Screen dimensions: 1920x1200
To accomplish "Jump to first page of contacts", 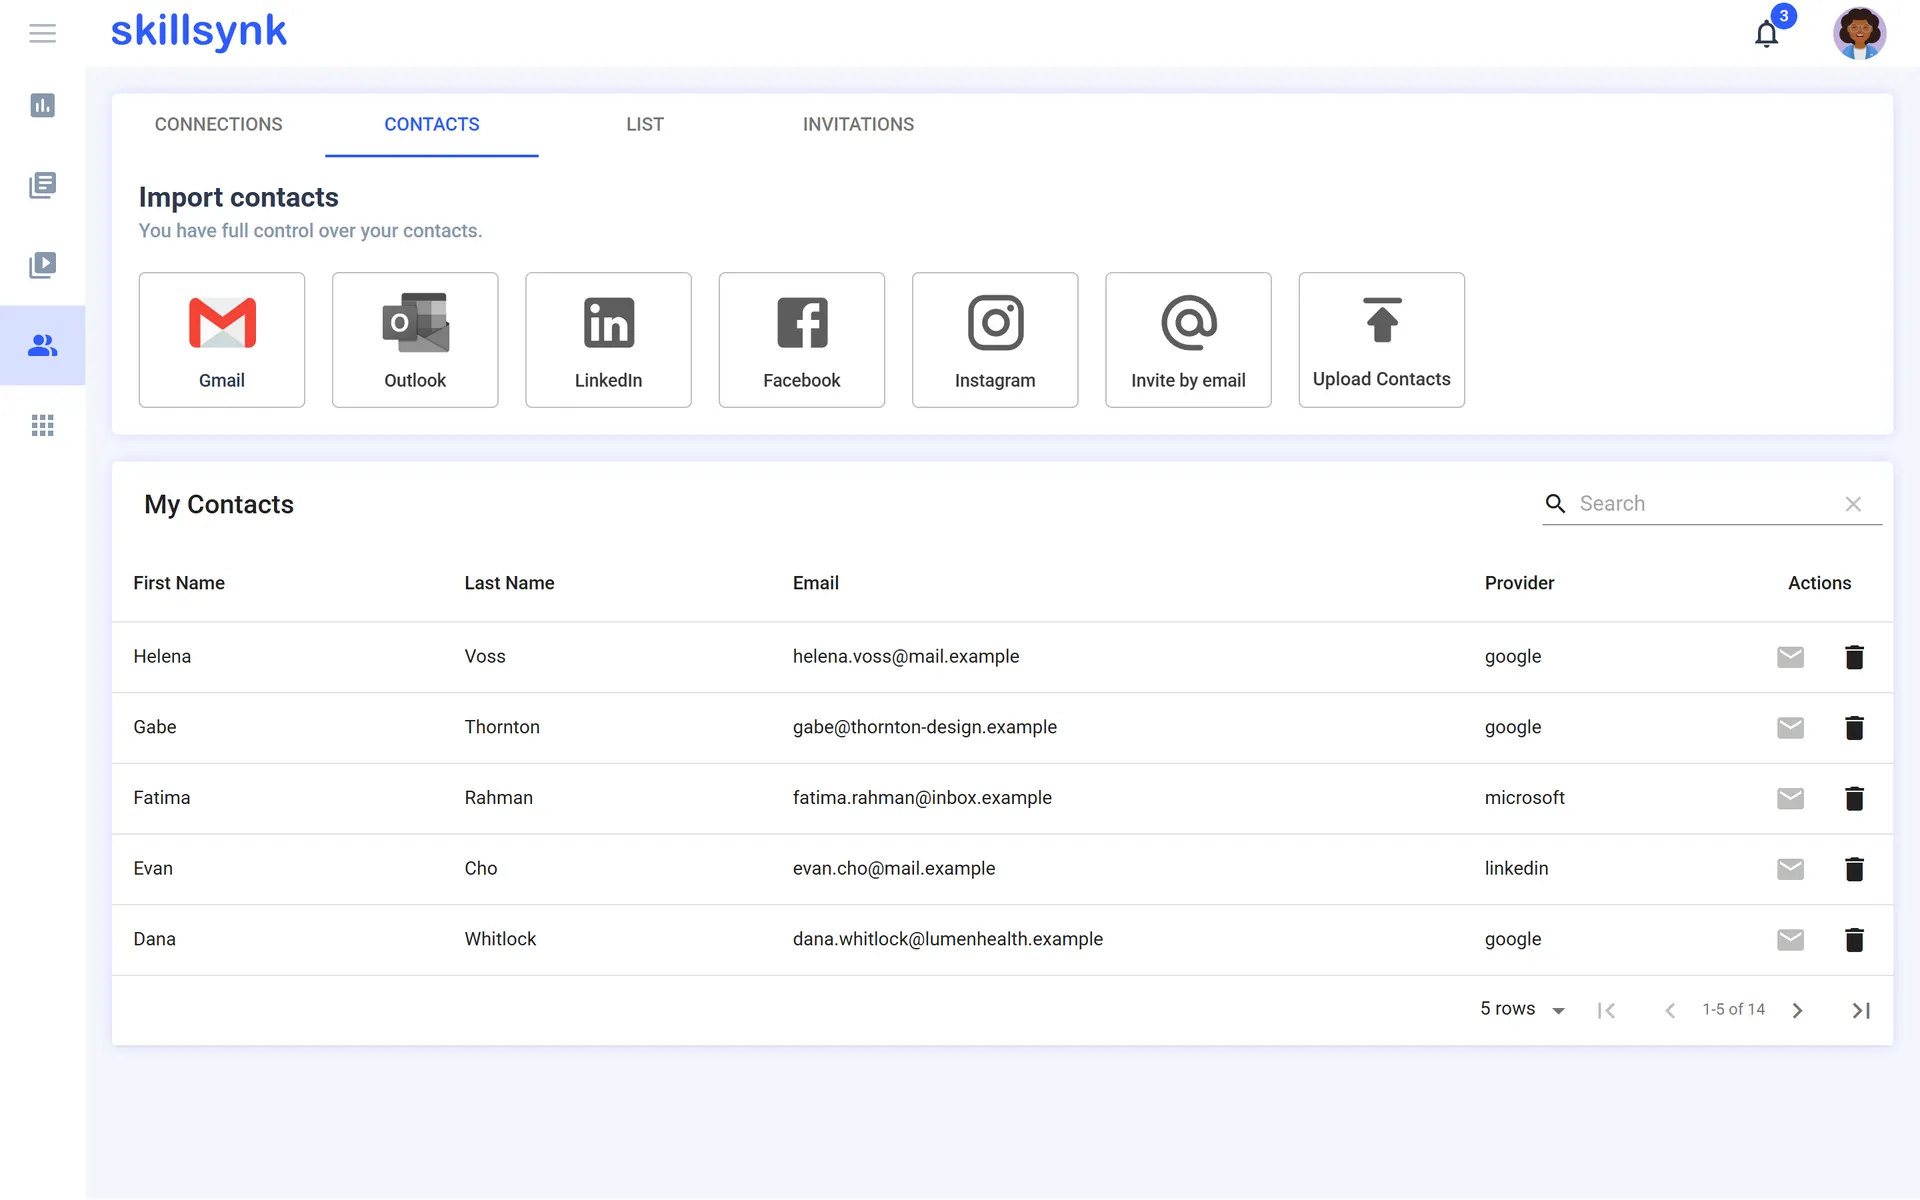I will pos(1607,1010).
